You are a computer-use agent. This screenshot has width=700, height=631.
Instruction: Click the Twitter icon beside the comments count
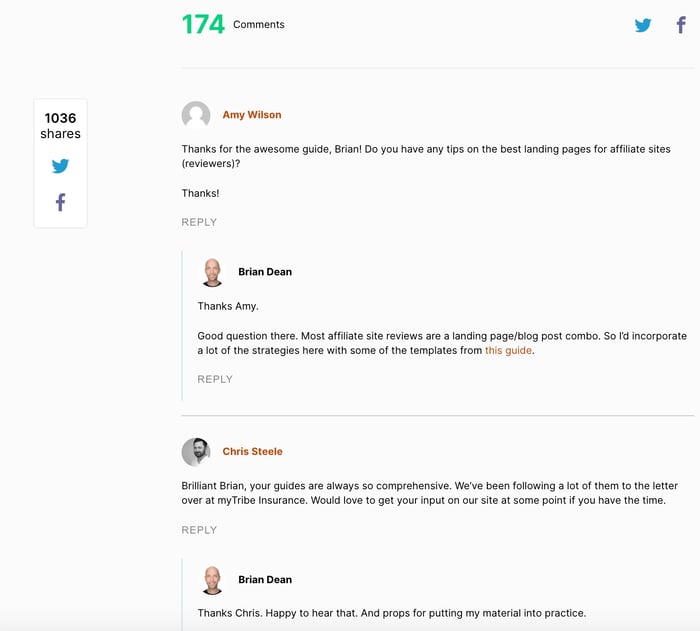pyautogui.click(x=643, y=25)
